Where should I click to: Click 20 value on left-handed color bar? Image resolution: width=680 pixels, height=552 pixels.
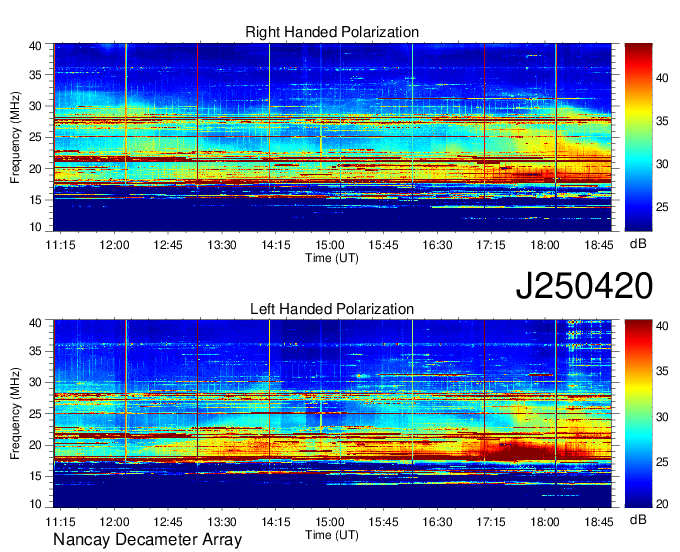click(x=662, y=504)
